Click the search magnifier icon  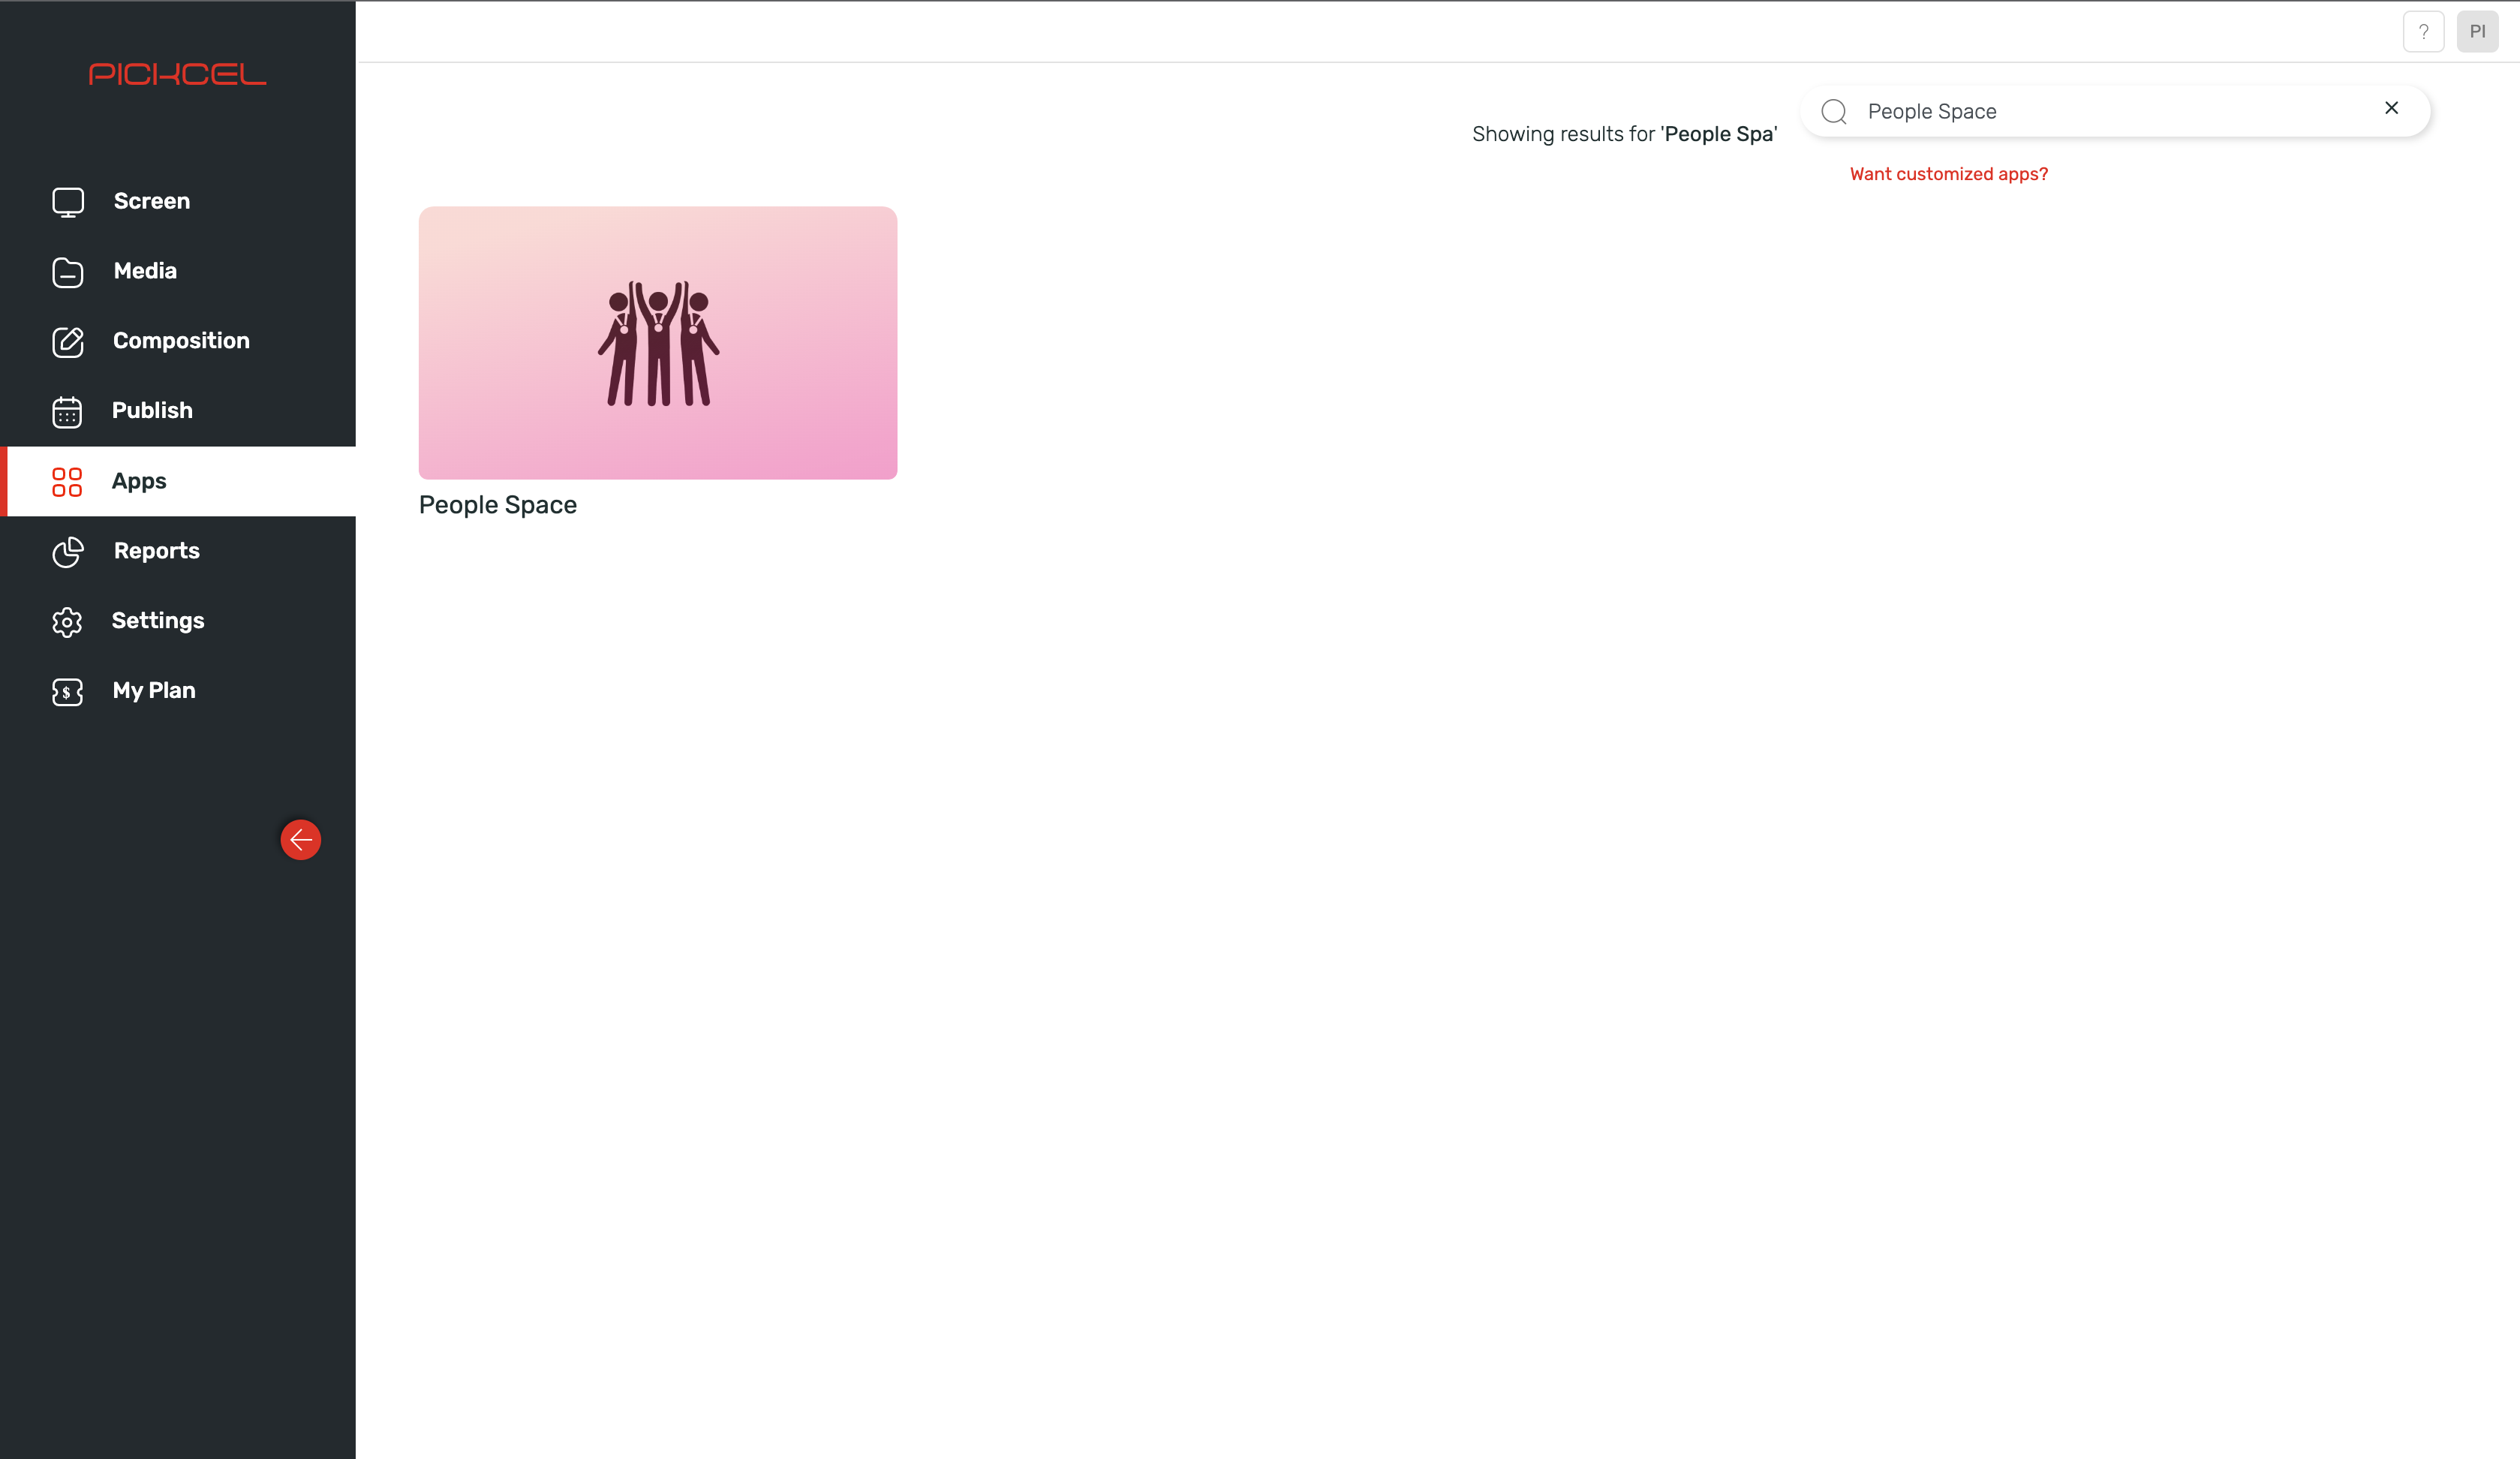(1834, 112)
